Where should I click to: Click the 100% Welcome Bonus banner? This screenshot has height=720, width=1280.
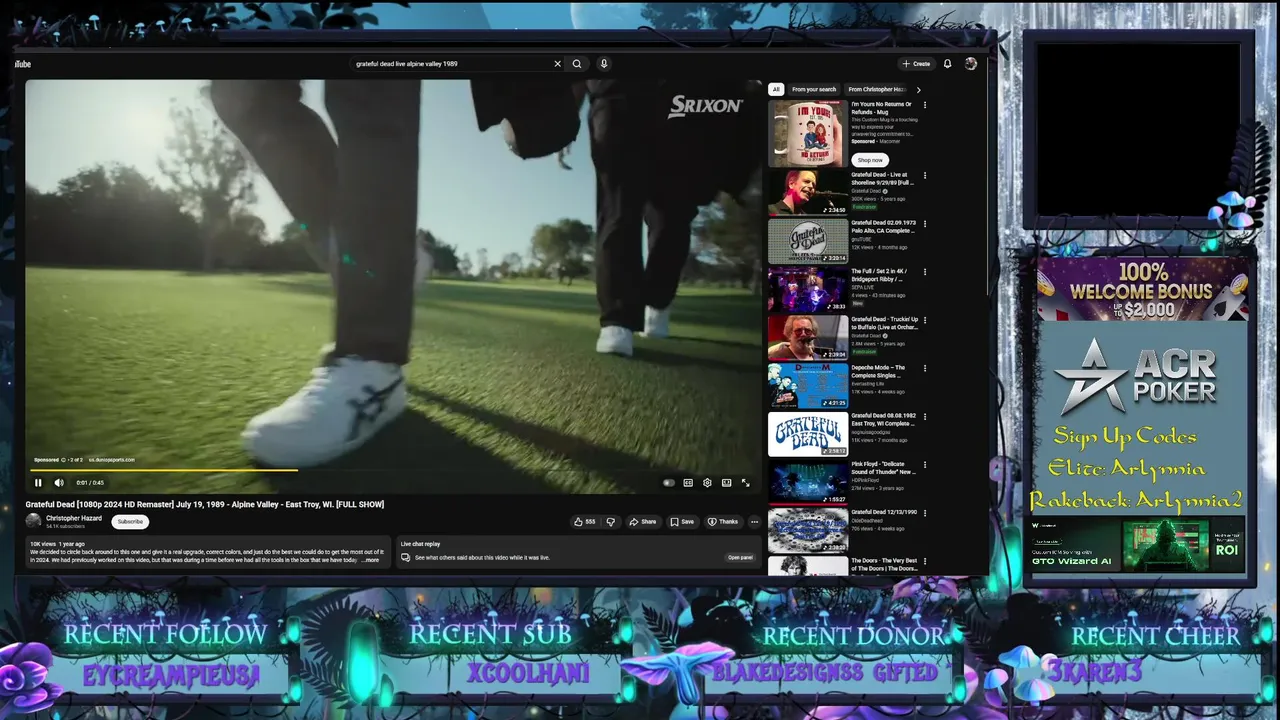(1141, 289)
